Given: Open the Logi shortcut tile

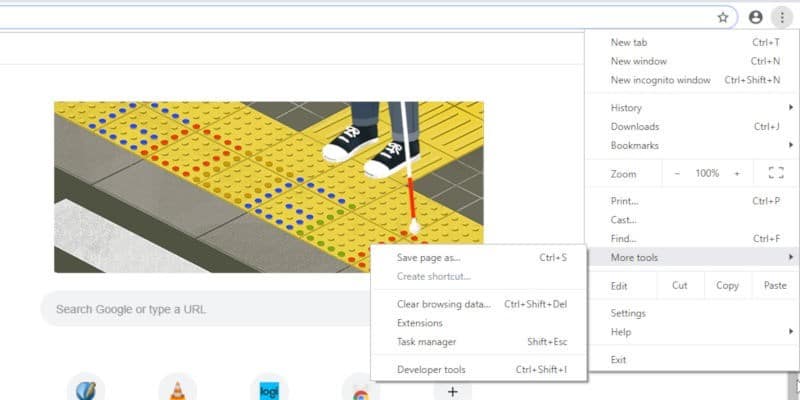Looking at the screenshot, I should pos(269,390).
